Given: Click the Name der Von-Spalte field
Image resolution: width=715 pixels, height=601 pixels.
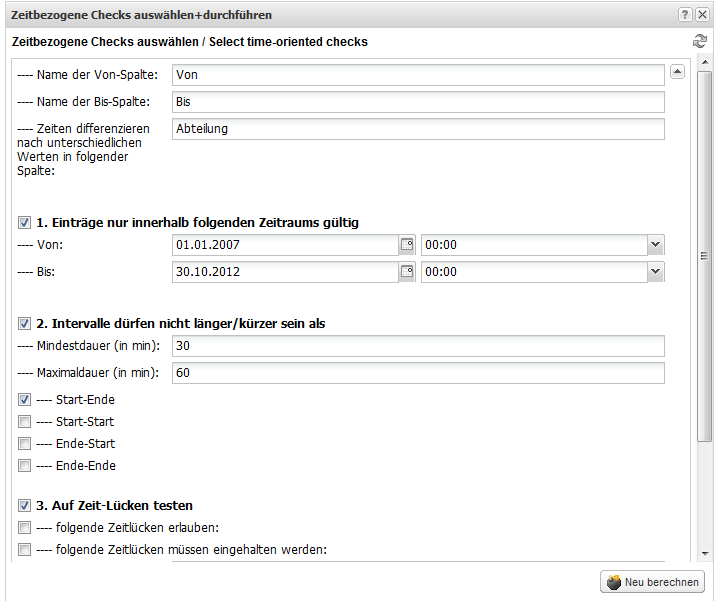Looking at the screenshot, I should [418, 75].
